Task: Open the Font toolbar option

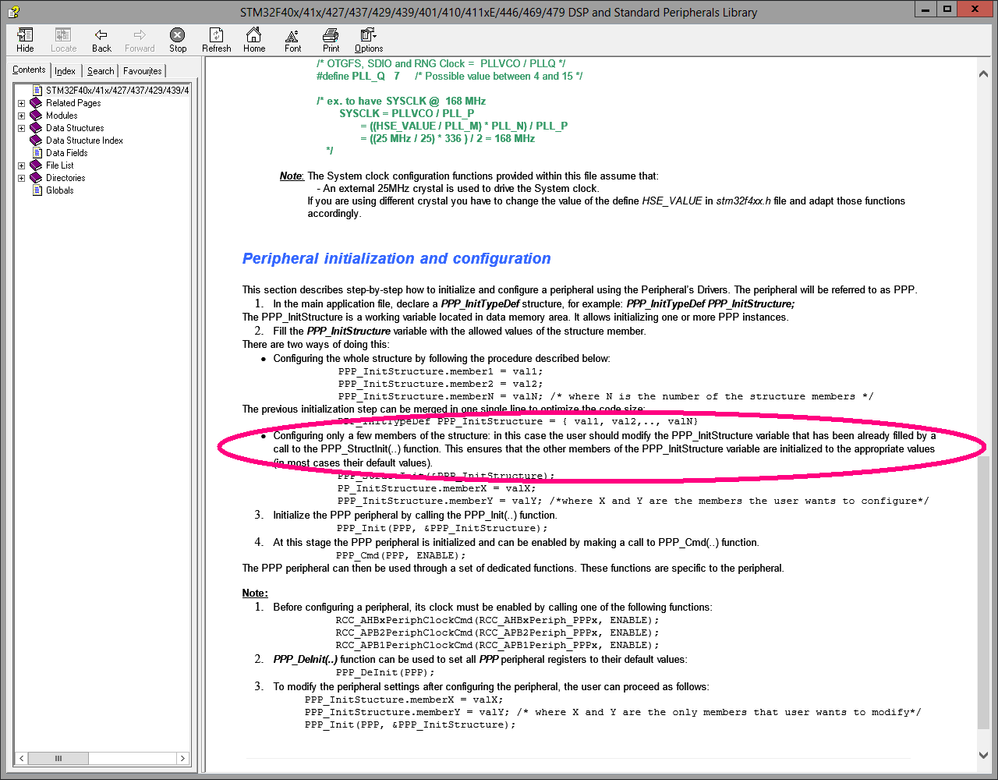Action: (x=293, y=40)
